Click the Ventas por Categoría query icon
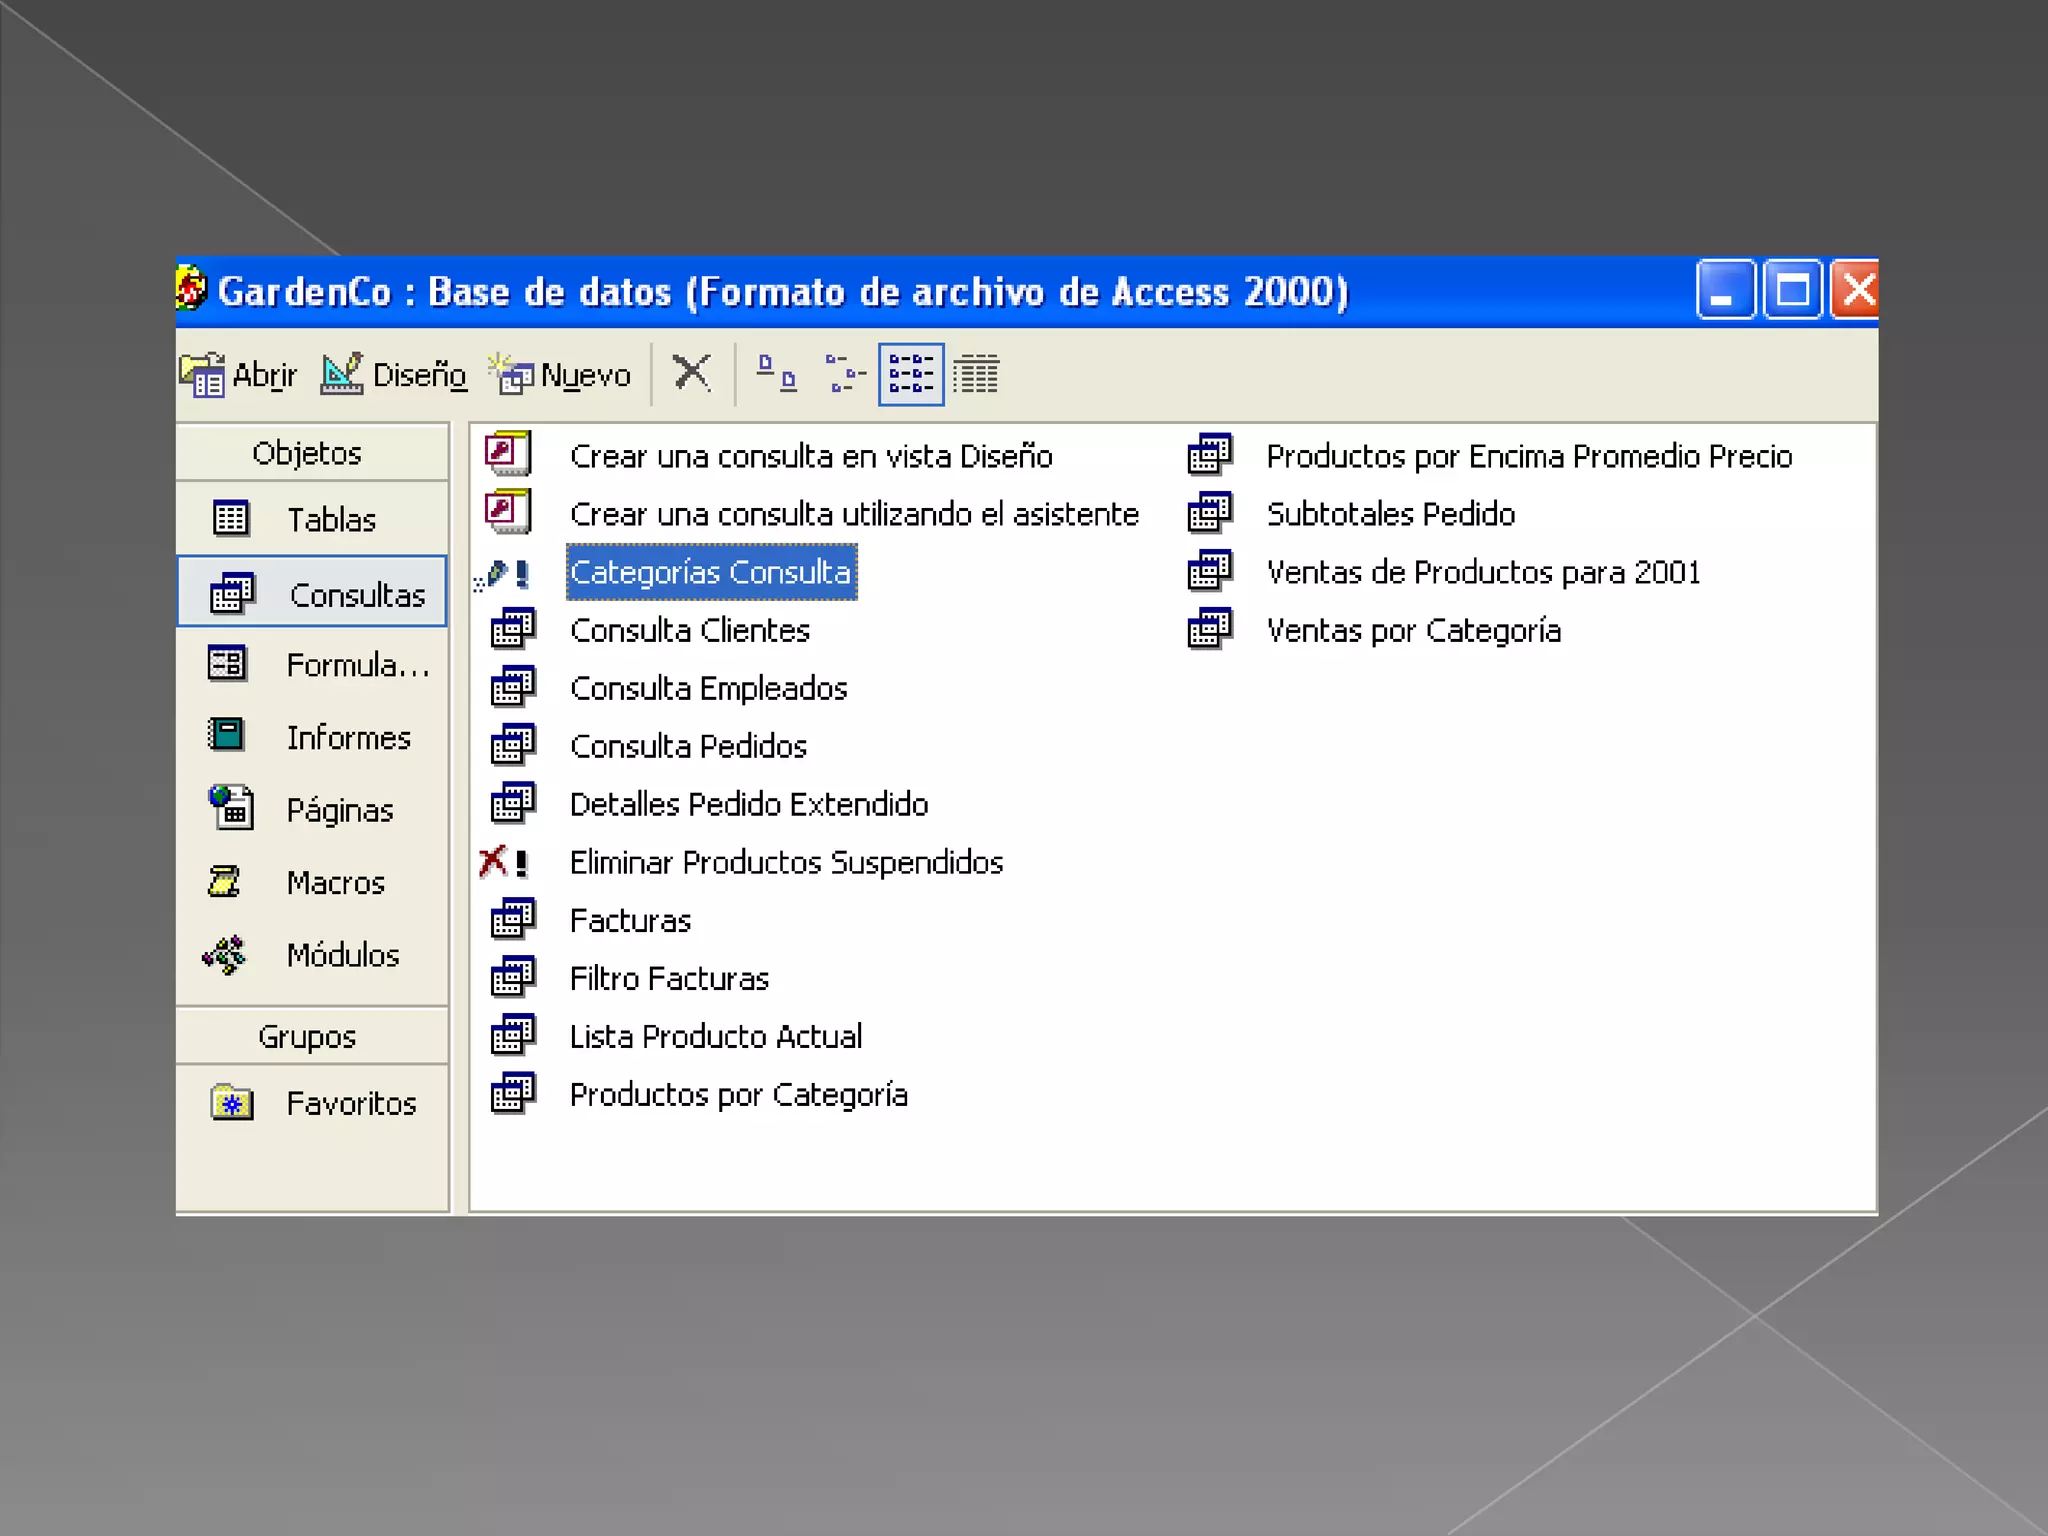 [1210, 629]
